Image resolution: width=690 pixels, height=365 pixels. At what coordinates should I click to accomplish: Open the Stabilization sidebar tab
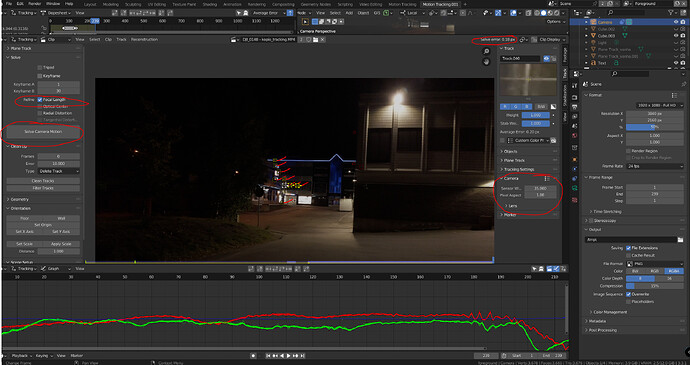tap(565, 96)
